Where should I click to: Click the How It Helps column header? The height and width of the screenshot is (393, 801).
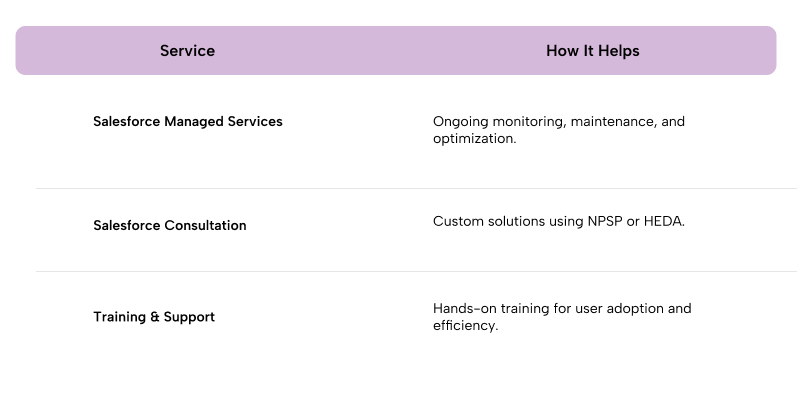coord(593,51)
